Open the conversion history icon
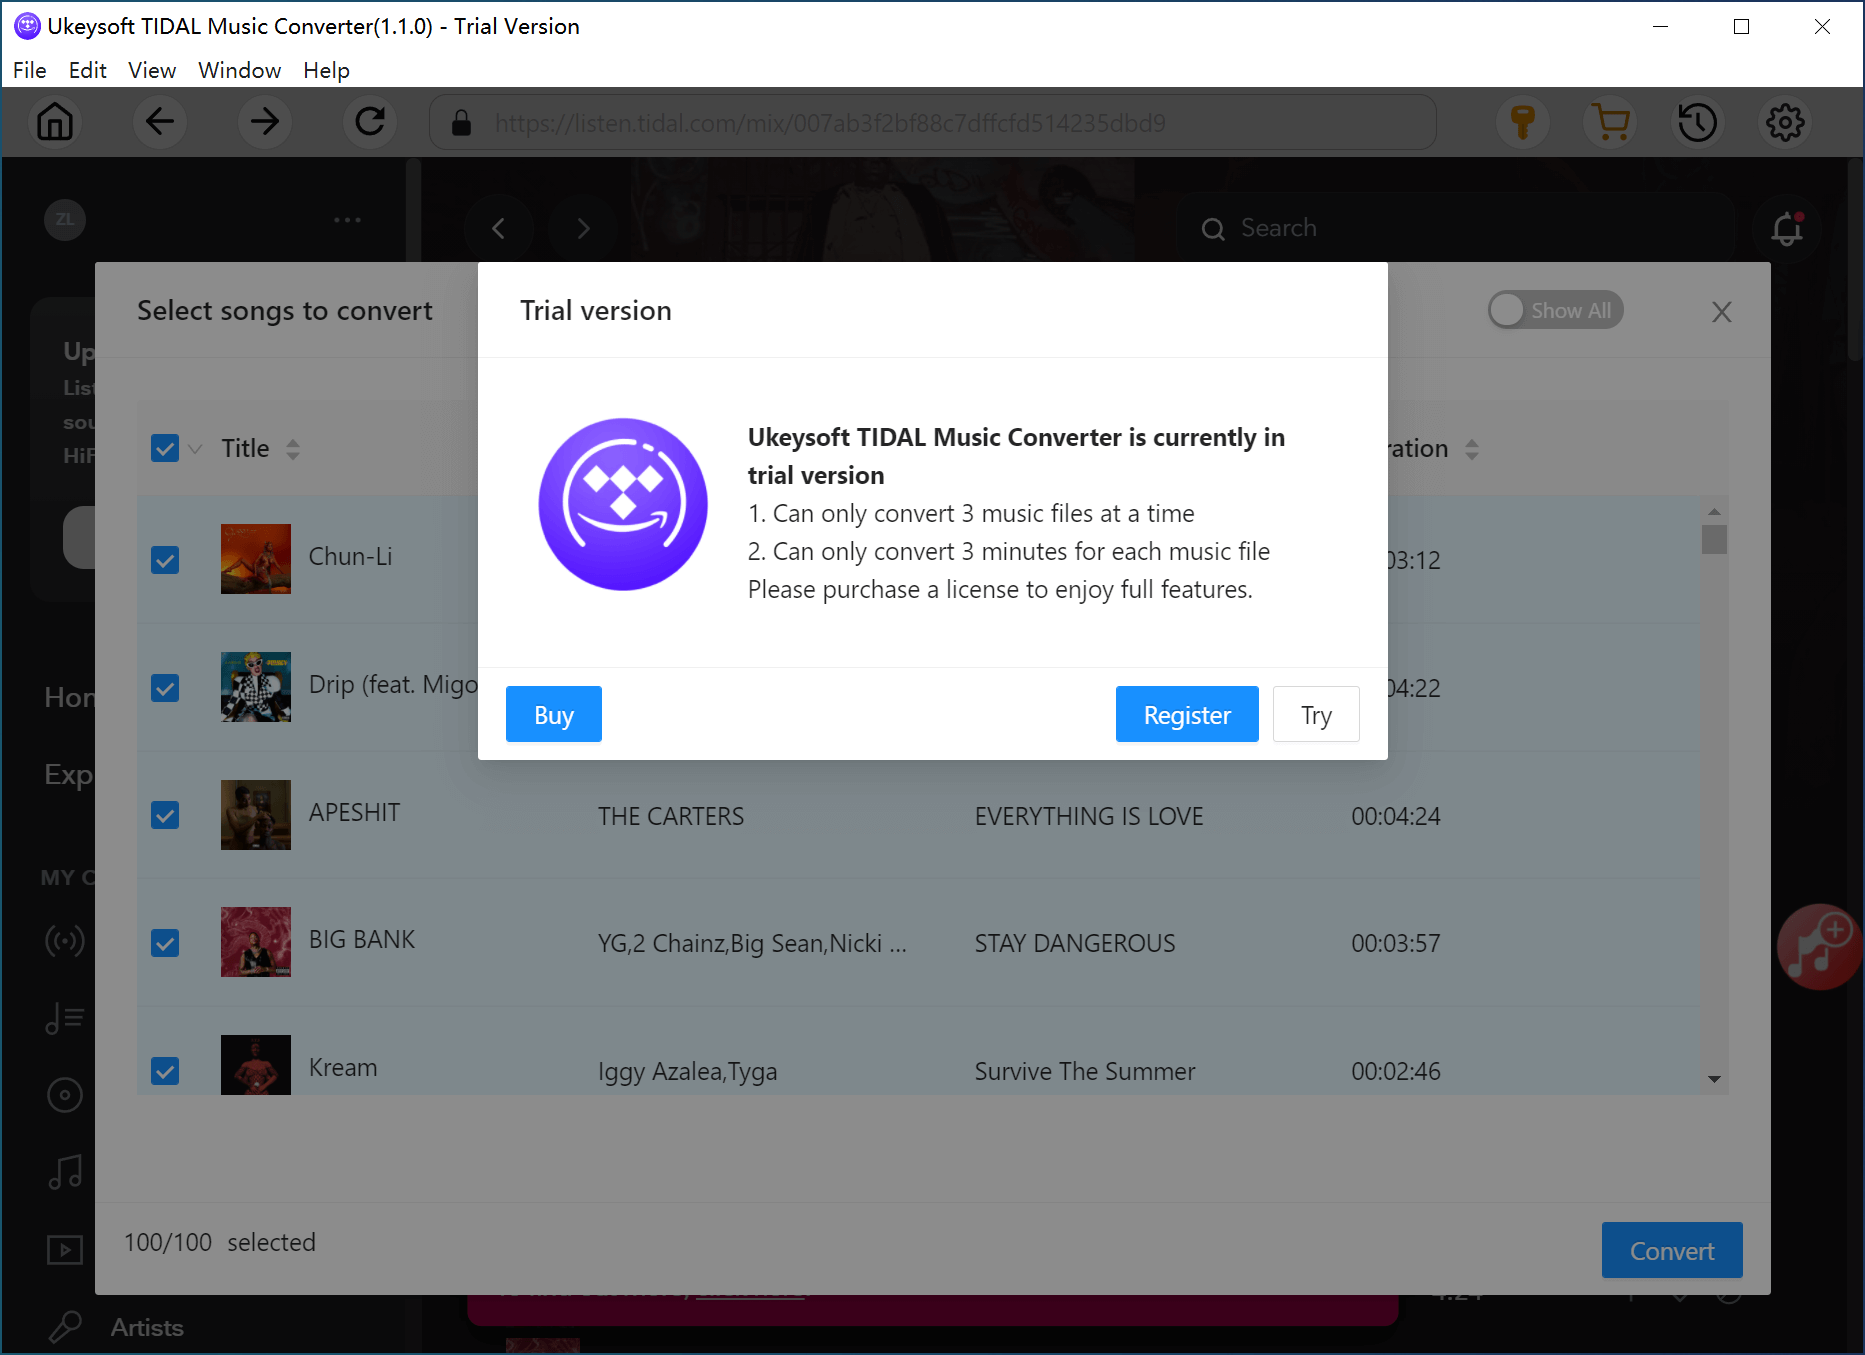The image size is (1865, 1355). (1698, 122)
